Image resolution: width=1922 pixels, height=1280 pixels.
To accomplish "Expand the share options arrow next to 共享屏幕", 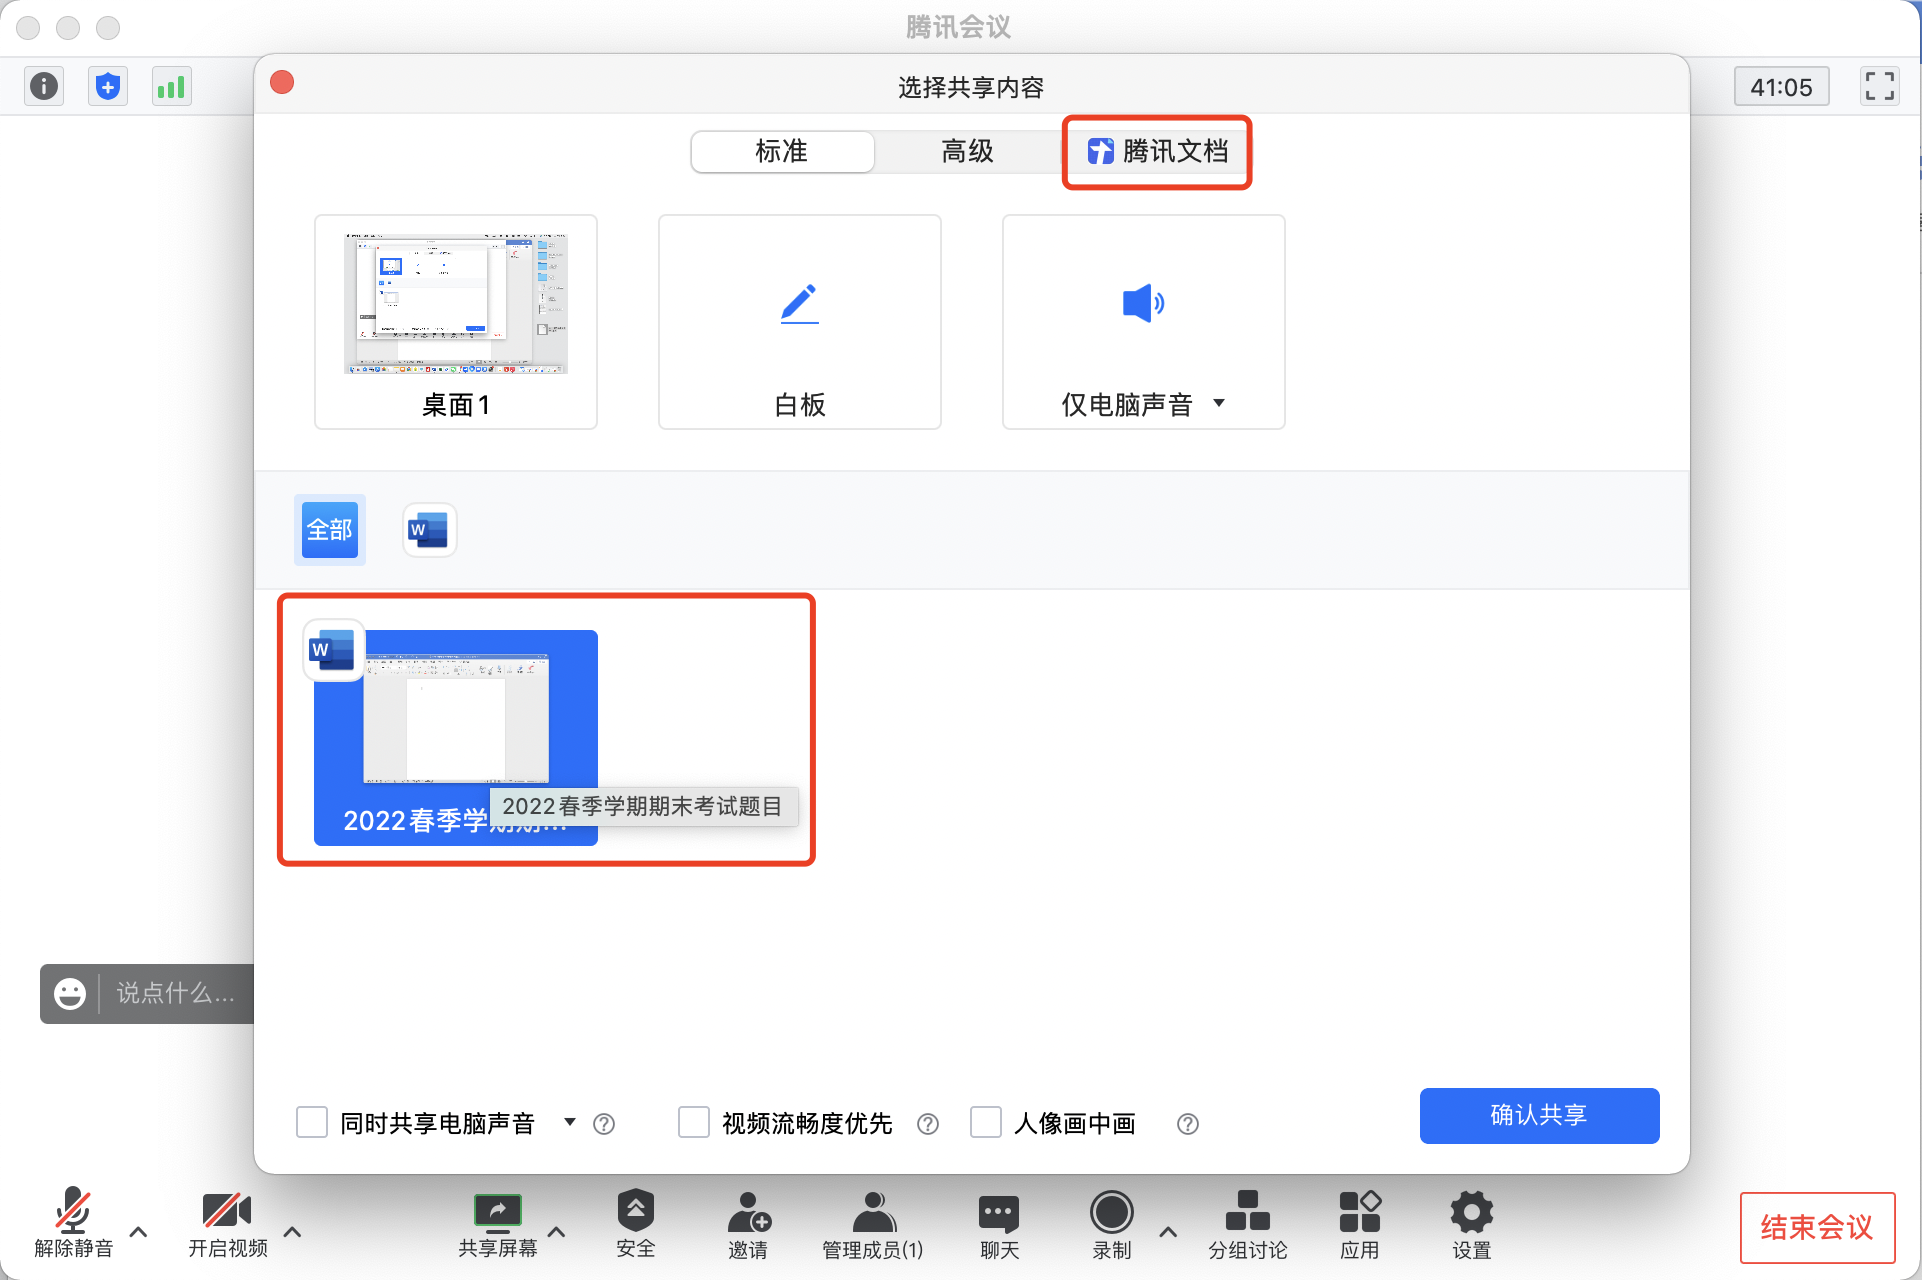I will (x=557, y=1232).
